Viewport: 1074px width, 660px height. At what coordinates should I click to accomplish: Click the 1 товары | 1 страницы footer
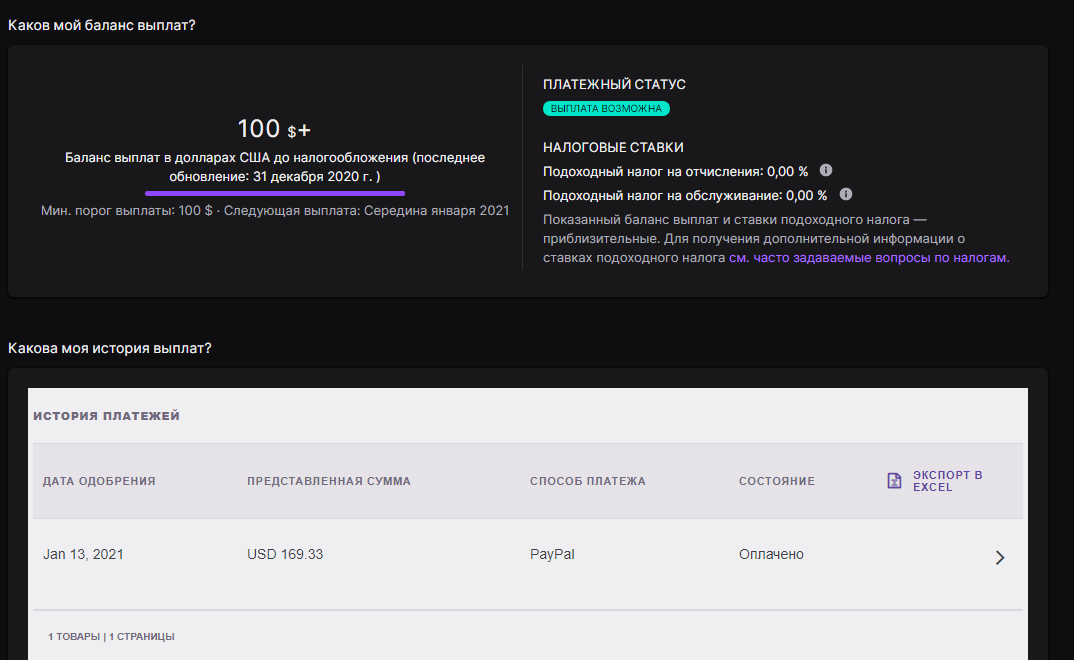[111, 636]
